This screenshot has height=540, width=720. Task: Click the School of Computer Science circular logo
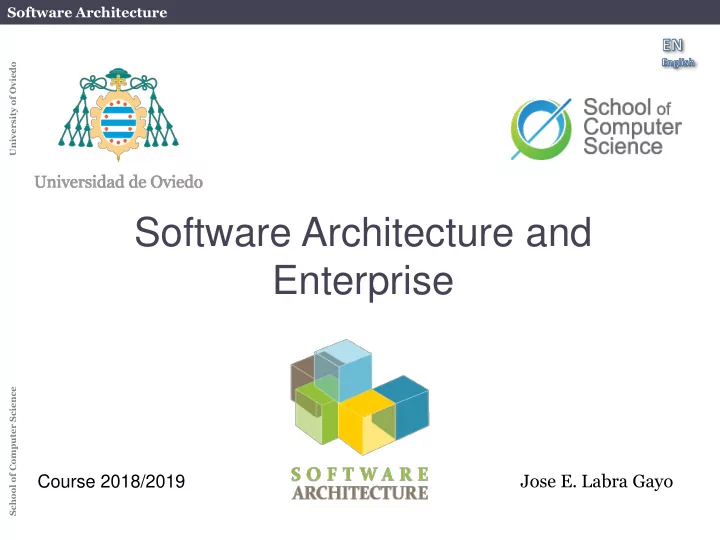click(x=541, y=129)
